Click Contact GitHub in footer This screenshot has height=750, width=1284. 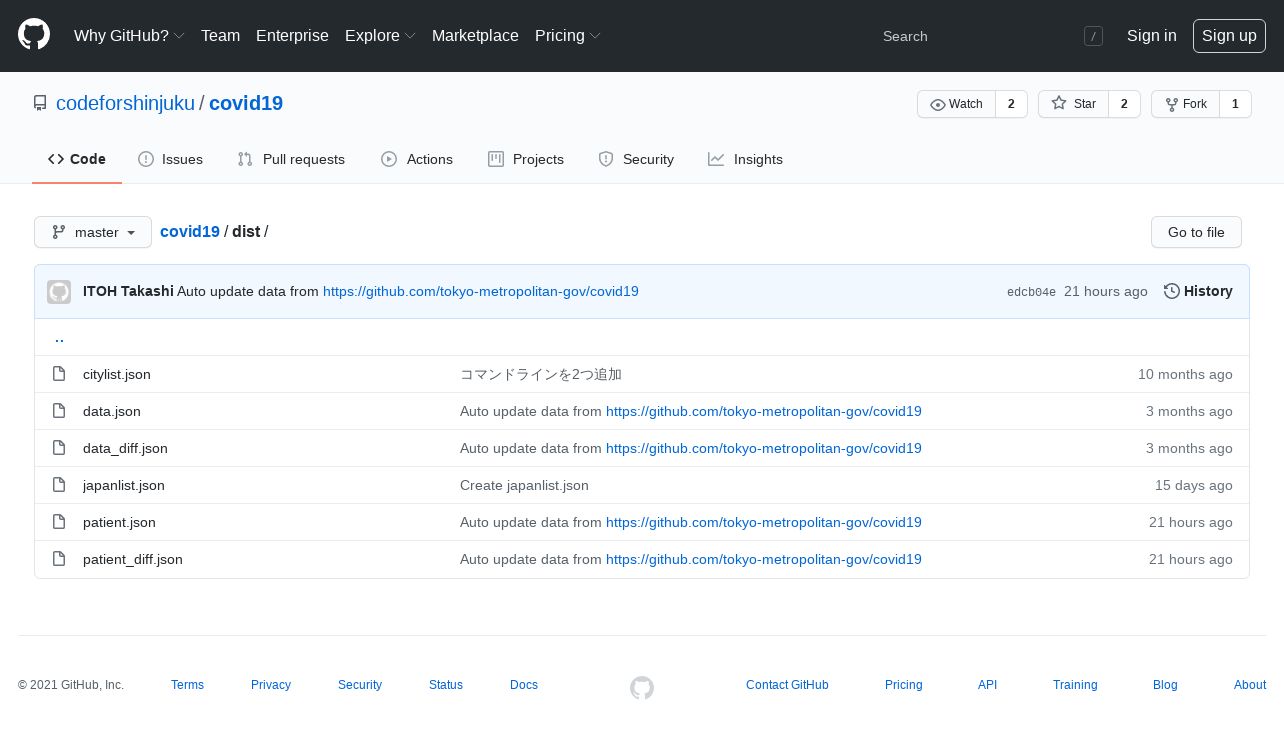pos(787,685)
